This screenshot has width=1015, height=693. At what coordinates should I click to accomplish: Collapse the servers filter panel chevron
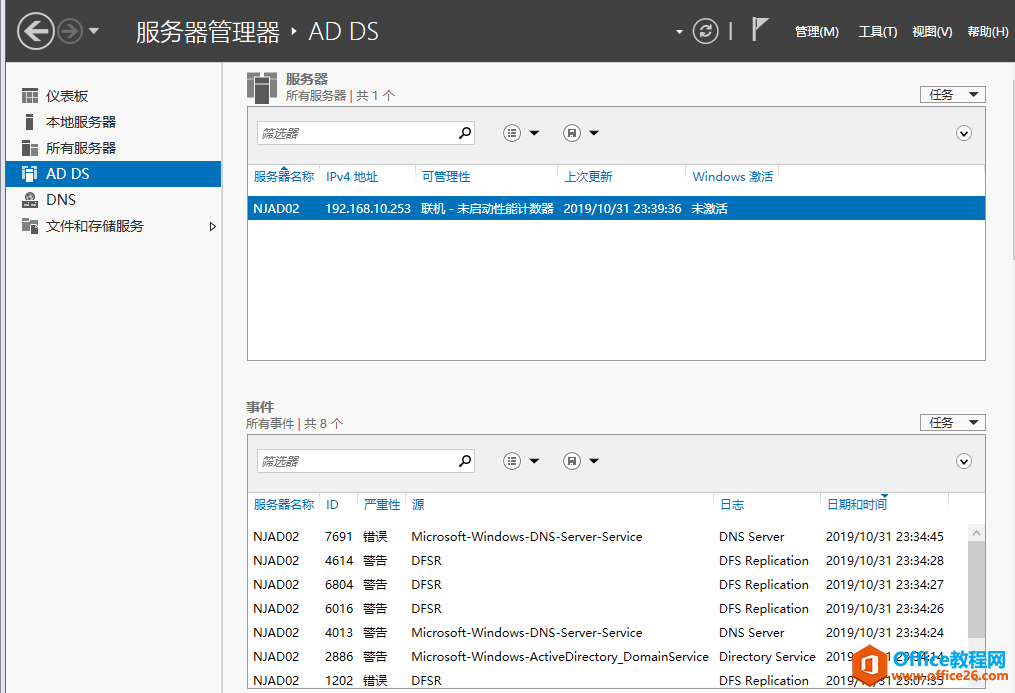964,133
